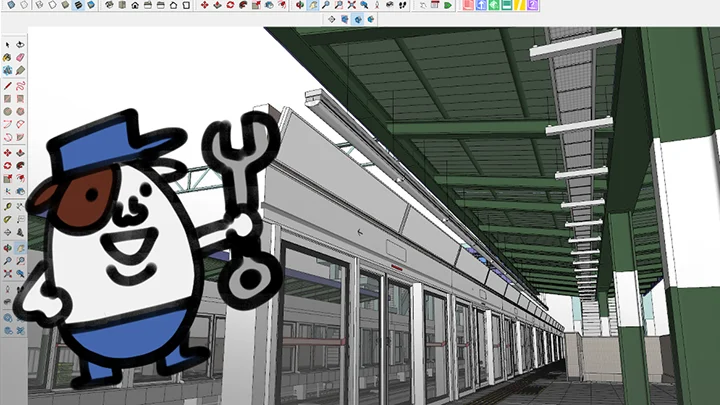Image resolution: width=720 pixels, height=405 pixels.
Task: Choose the Rotate tool in left palette
Action: tap(7, 166)
